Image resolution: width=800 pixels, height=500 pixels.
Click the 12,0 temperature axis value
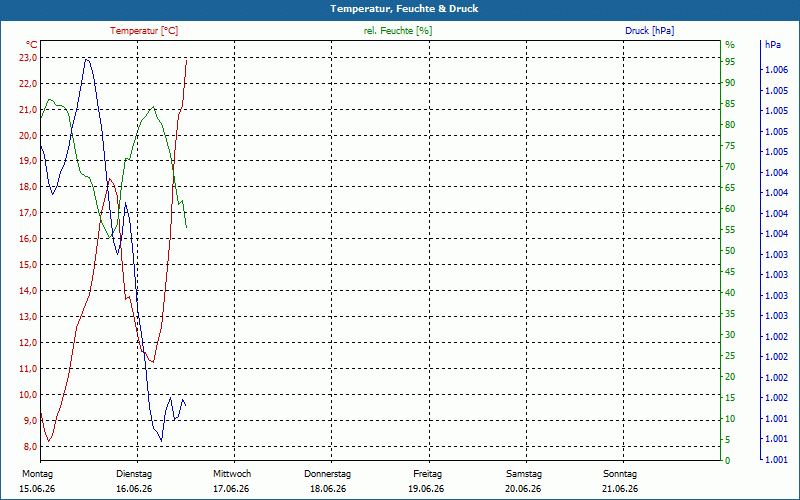click(28, 343)
